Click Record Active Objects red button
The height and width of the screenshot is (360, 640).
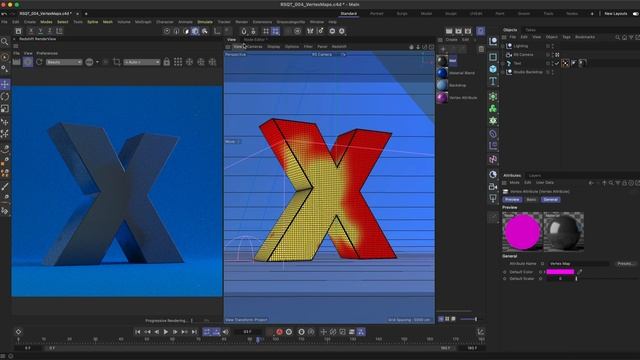(x=280, y=332)
